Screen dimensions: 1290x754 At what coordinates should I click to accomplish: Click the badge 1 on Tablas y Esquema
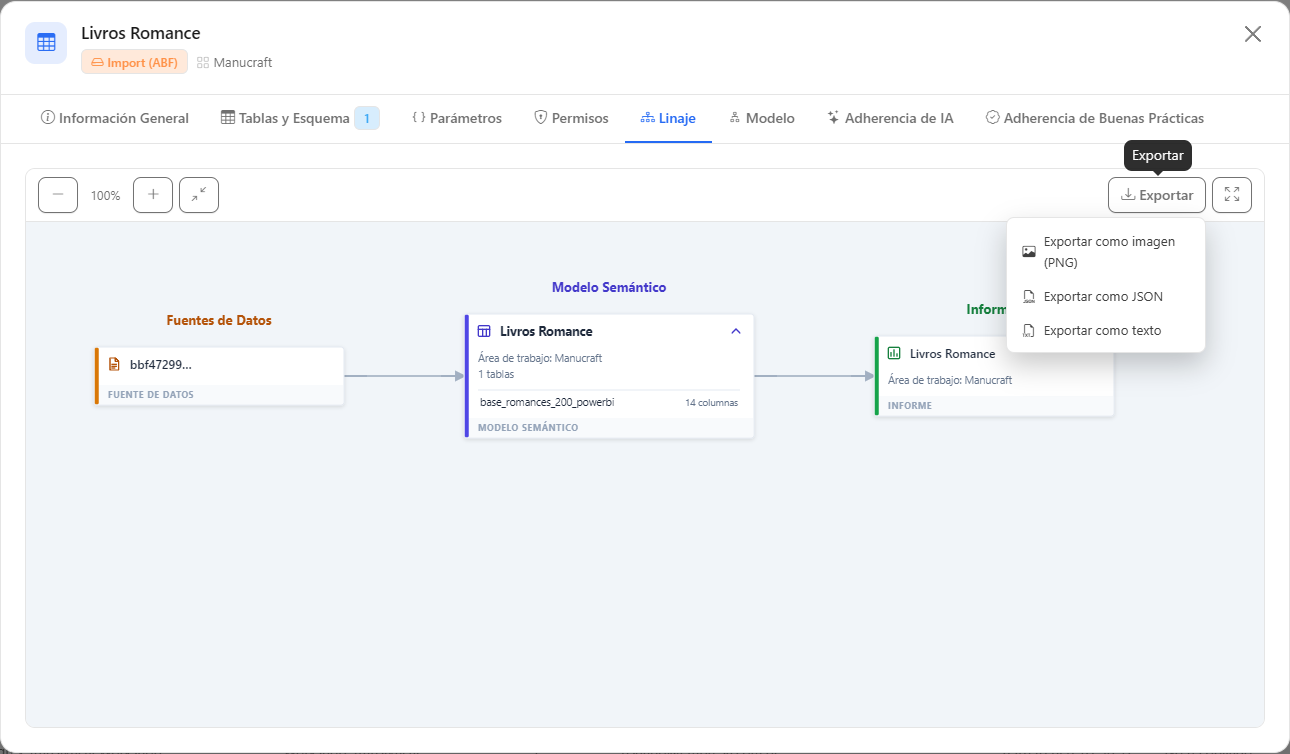[367, 118]
